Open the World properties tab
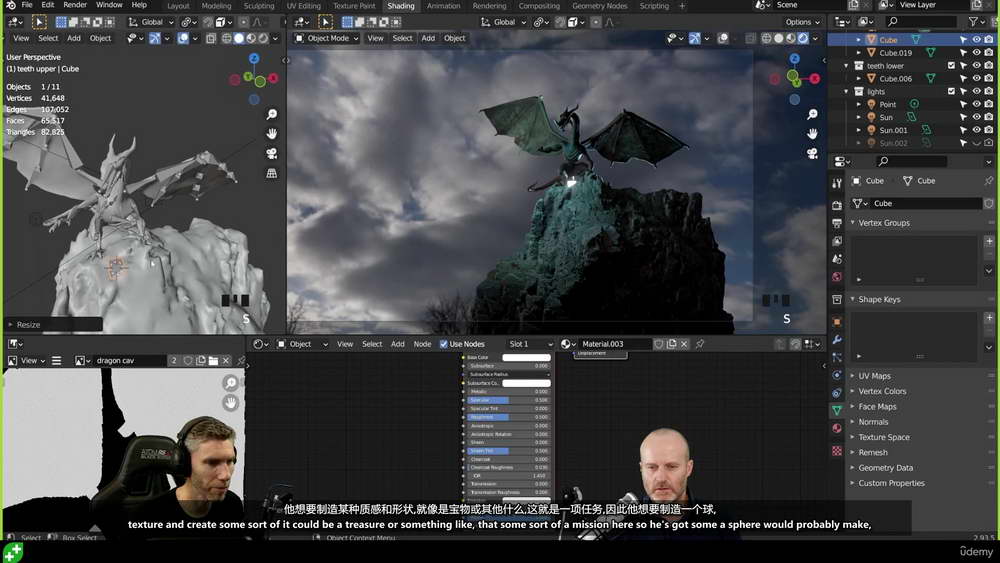1000x563 pixels. click(837, 277)
